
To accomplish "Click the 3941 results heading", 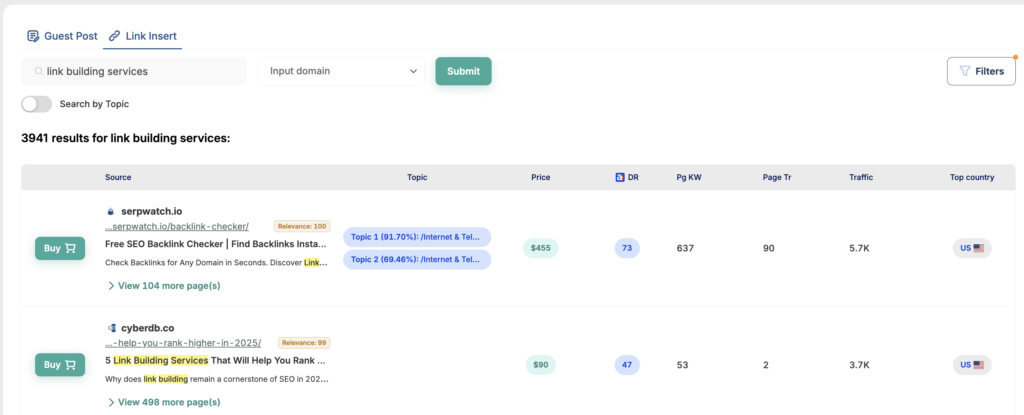I will pyautogui.click(x=126, y=139).
